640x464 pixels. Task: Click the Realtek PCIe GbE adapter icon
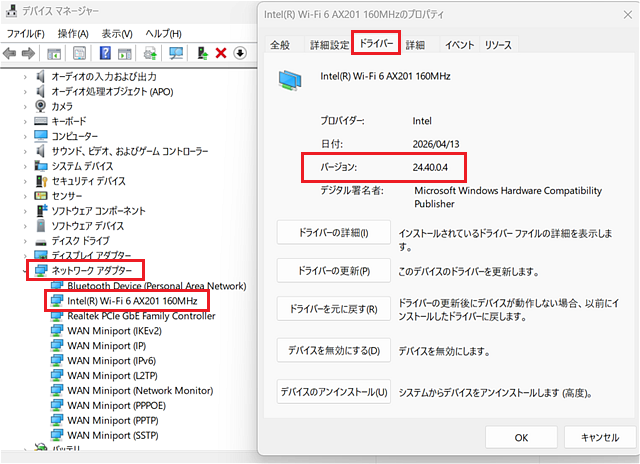coord(57,315)
